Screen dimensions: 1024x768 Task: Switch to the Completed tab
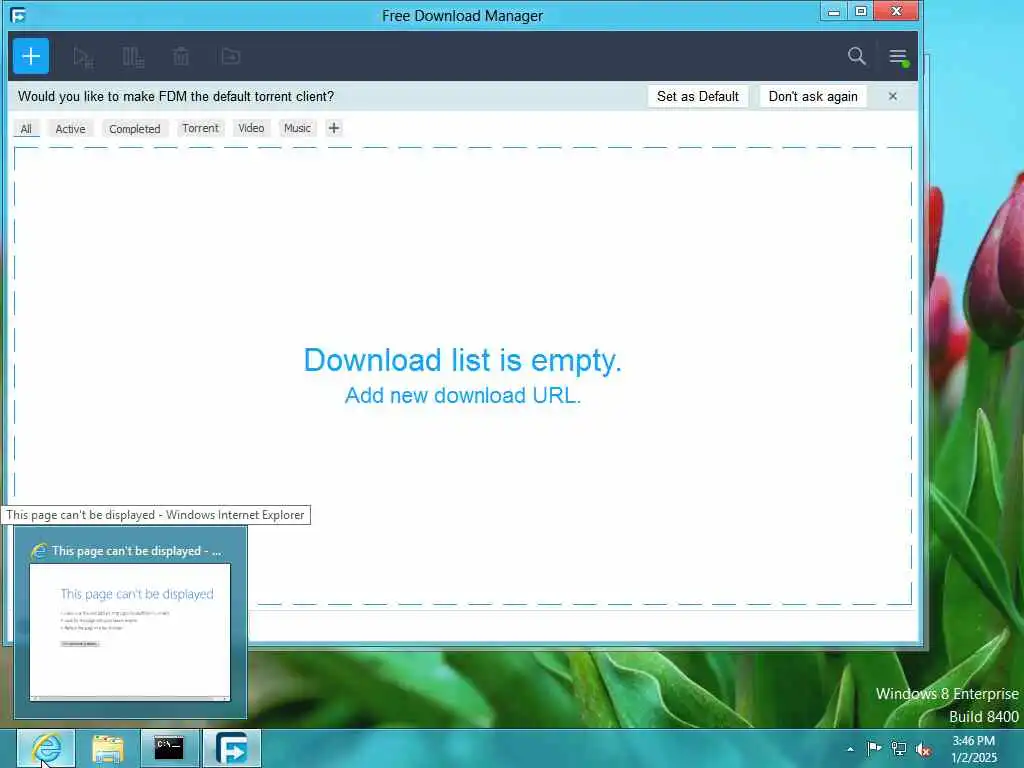point(135,129)
